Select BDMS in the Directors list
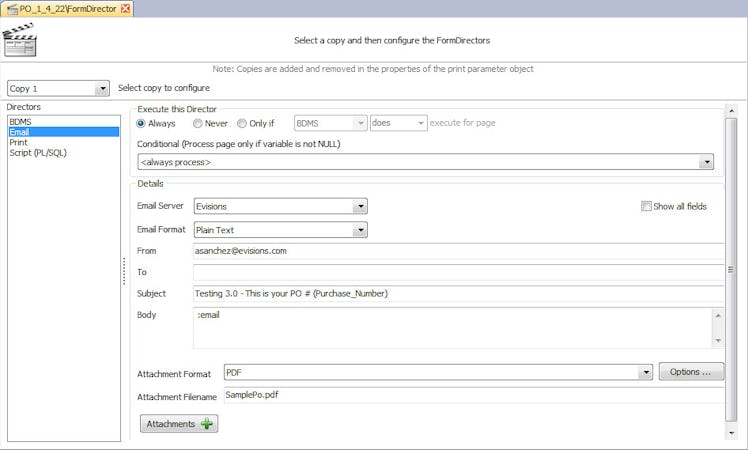The image size is (748, 450). (21, 121)
